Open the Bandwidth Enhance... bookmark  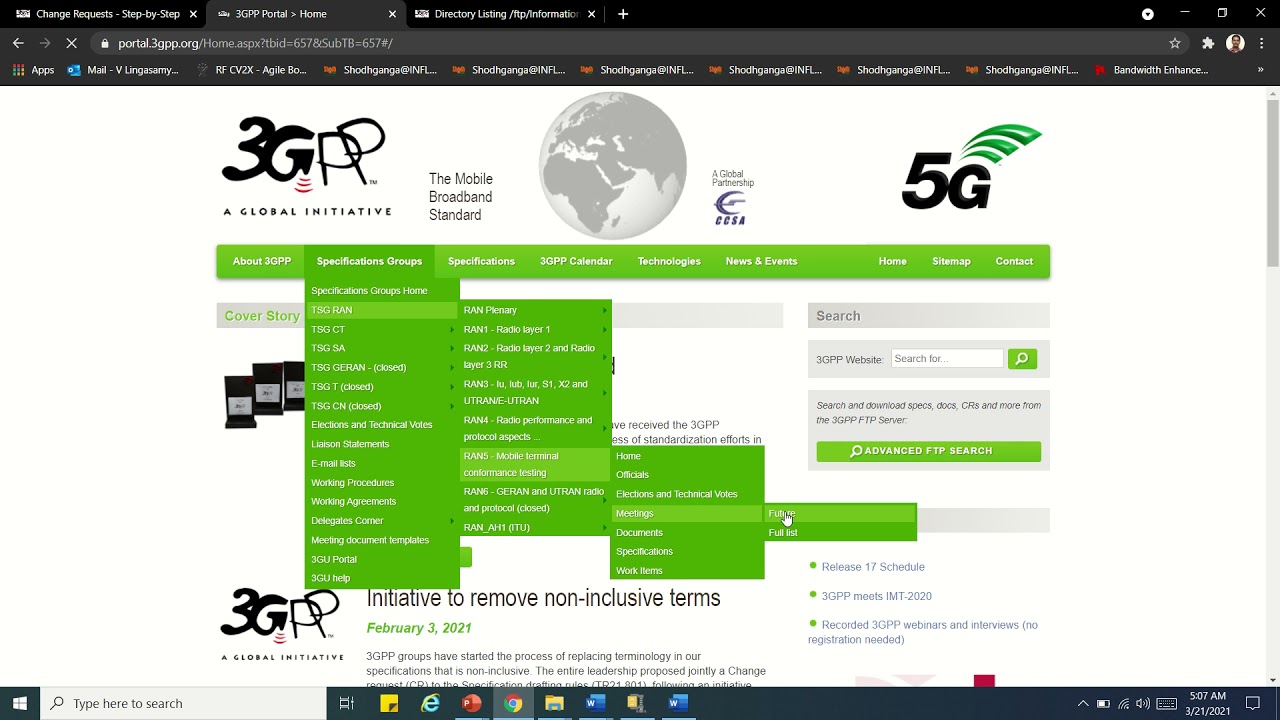point(1151,70)
